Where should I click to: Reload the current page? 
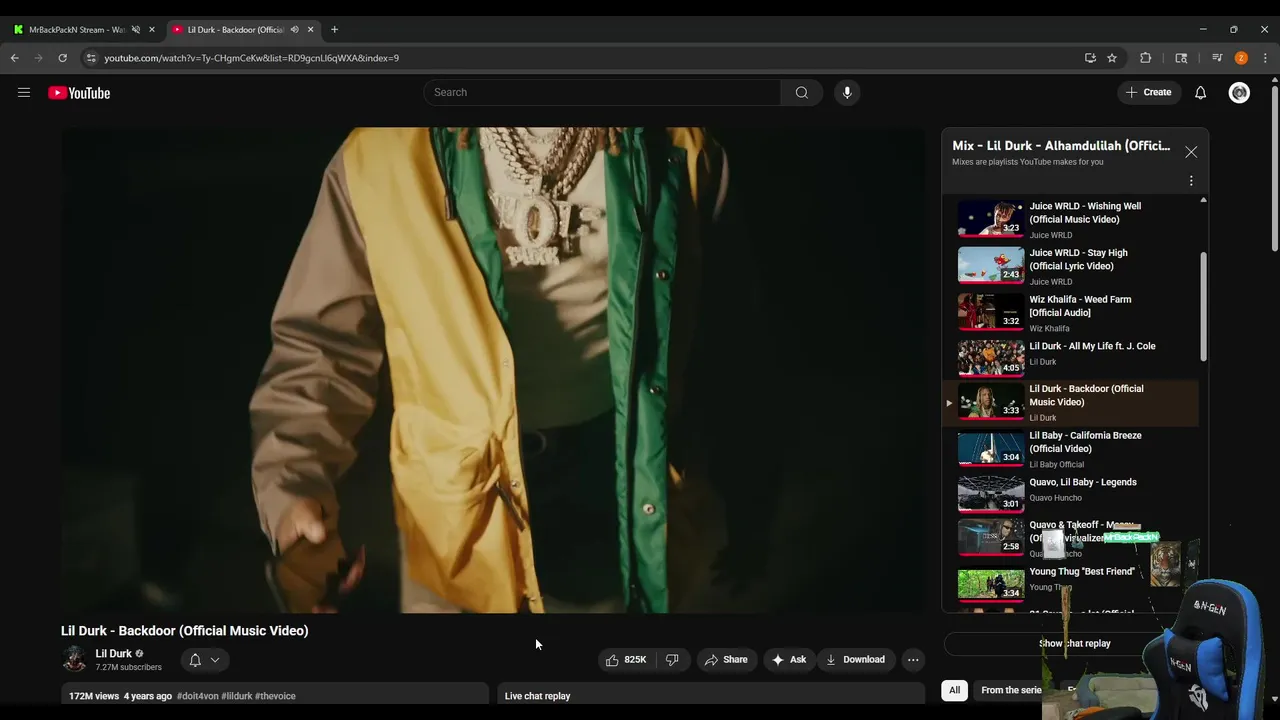pos(63,58)
